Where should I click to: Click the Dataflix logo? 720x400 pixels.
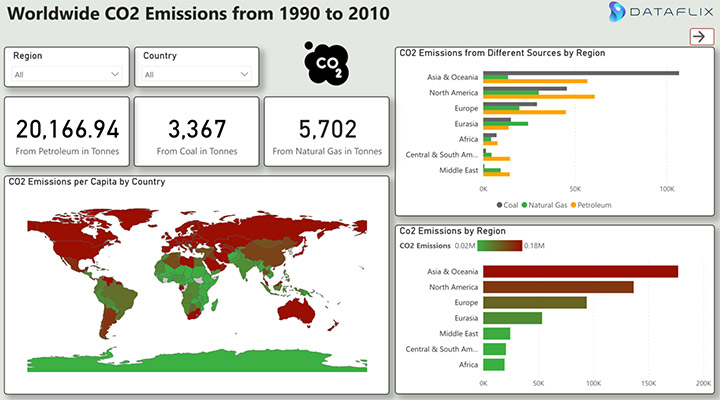(x=646, y=13)
